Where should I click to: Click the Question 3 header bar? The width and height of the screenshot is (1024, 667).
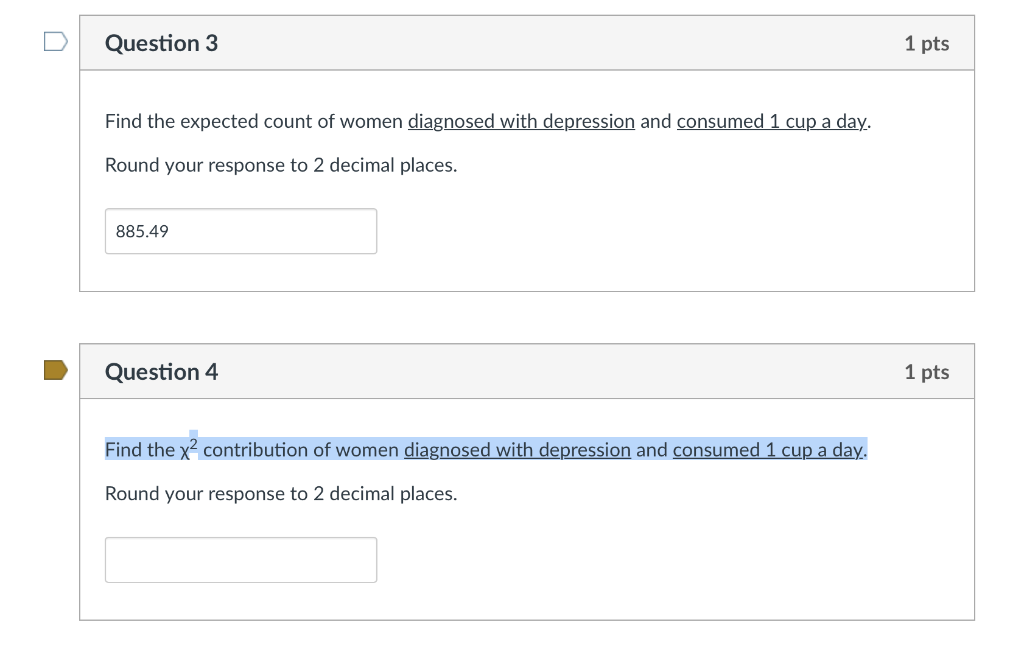tap(528, 42)
